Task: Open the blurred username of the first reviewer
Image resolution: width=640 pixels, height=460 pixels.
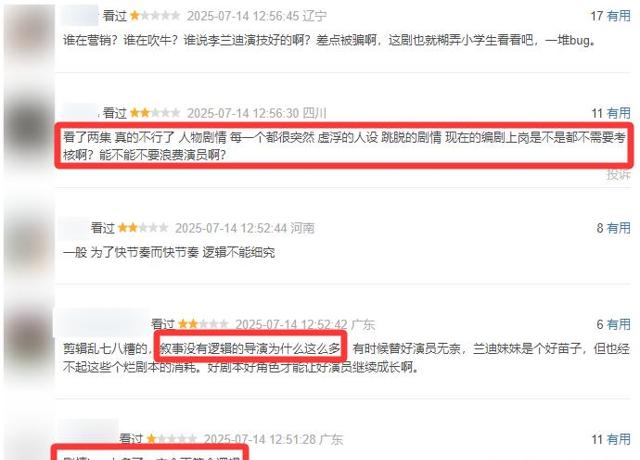Action: [x=80, y=16]
